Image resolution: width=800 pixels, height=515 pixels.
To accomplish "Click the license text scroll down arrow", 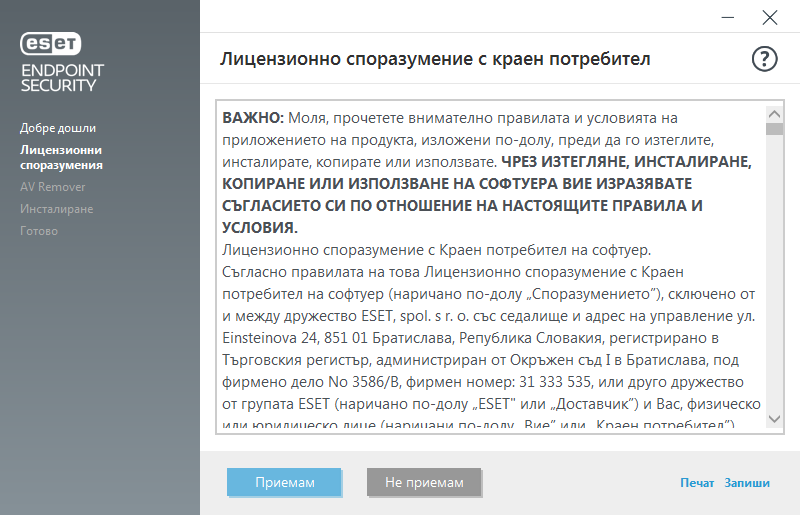I will (774, 419).
